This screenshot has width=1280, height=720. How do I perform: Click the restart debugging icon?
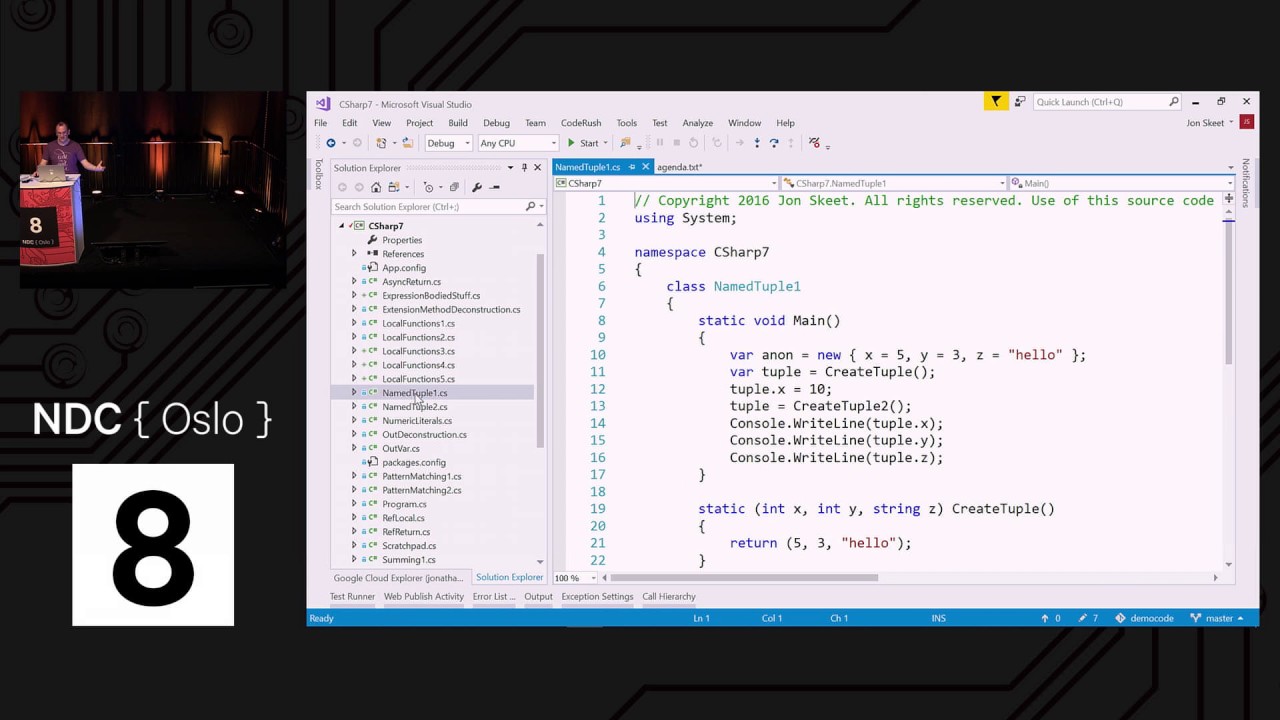click(x=693, y=143)
